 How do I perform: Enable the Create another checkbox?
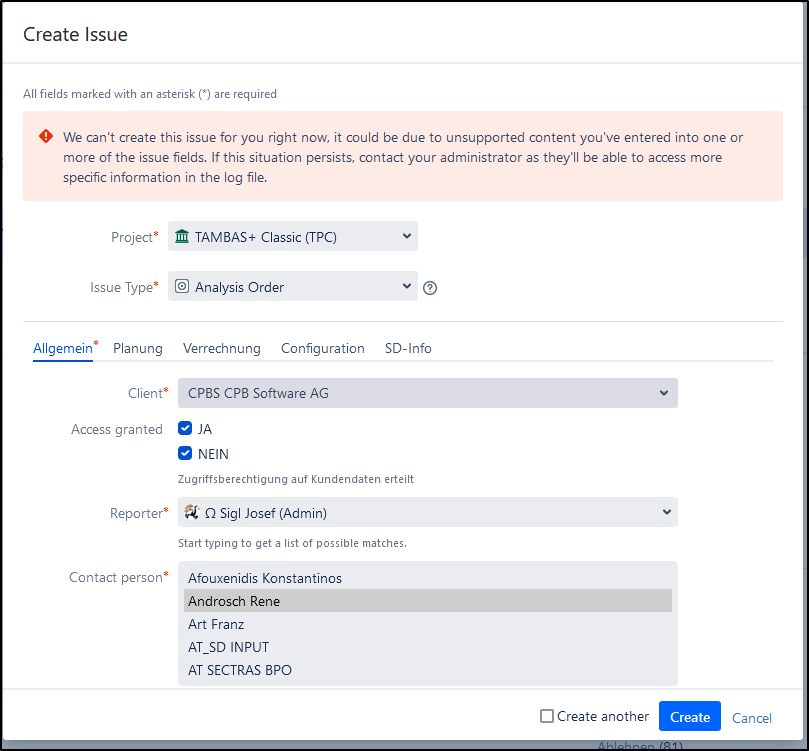(x=547, y=716)
